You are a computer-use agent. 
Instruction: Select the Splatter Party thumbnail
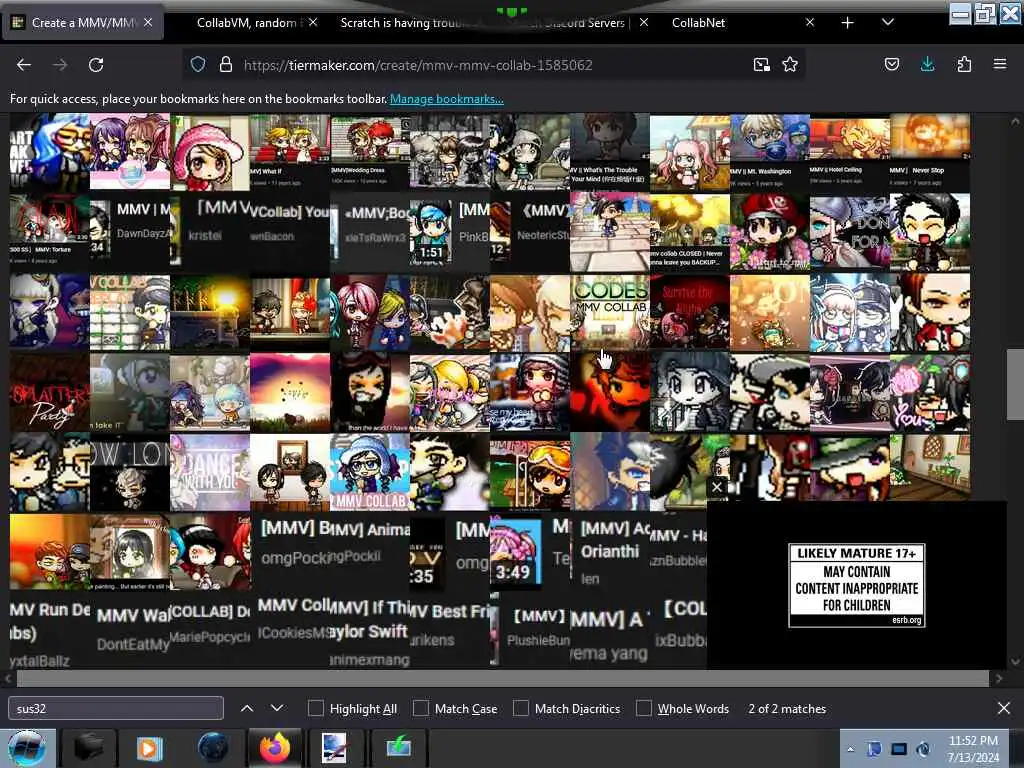tap(50, 392)
